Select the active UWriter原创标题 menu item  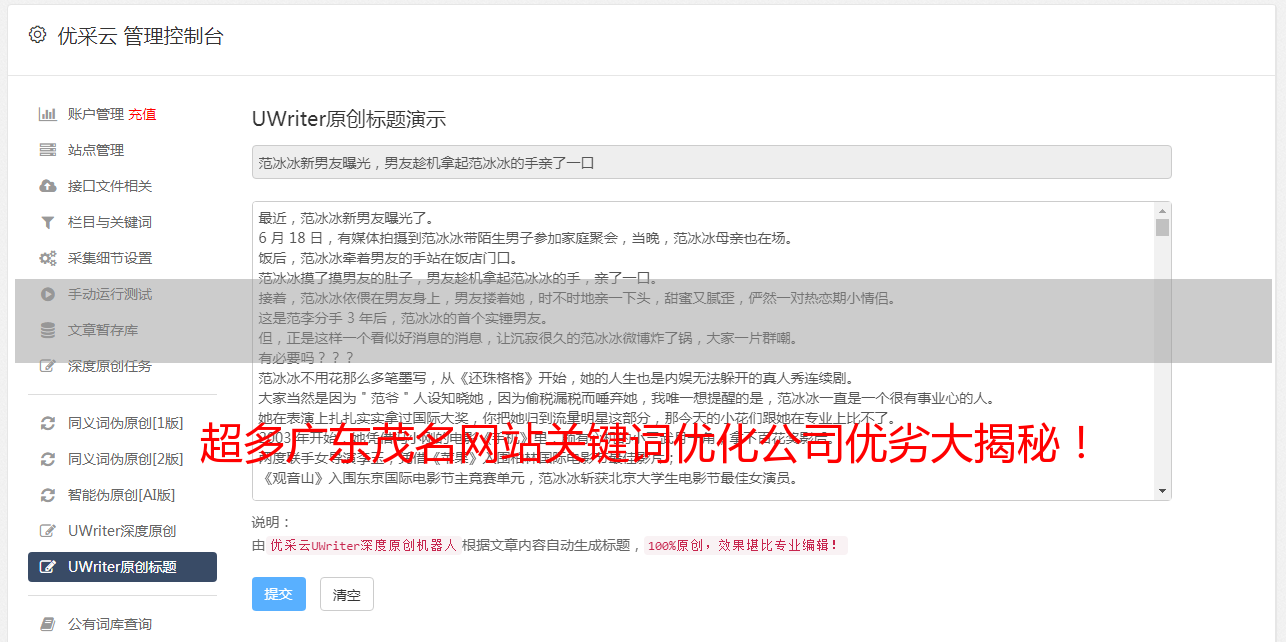click(x=122, y=567)
